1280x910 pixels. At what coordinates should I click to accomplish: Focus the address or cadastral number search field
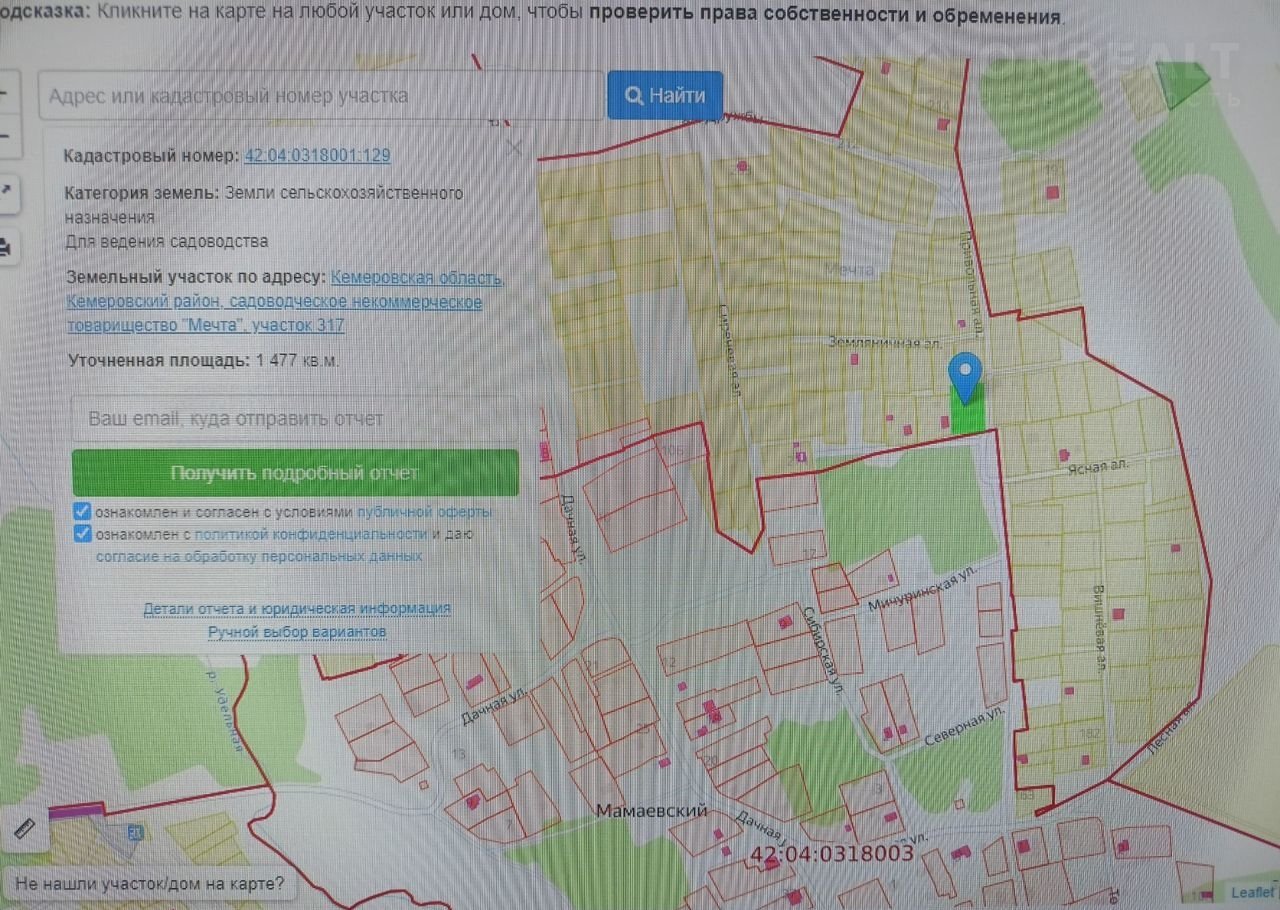(320, 96)
